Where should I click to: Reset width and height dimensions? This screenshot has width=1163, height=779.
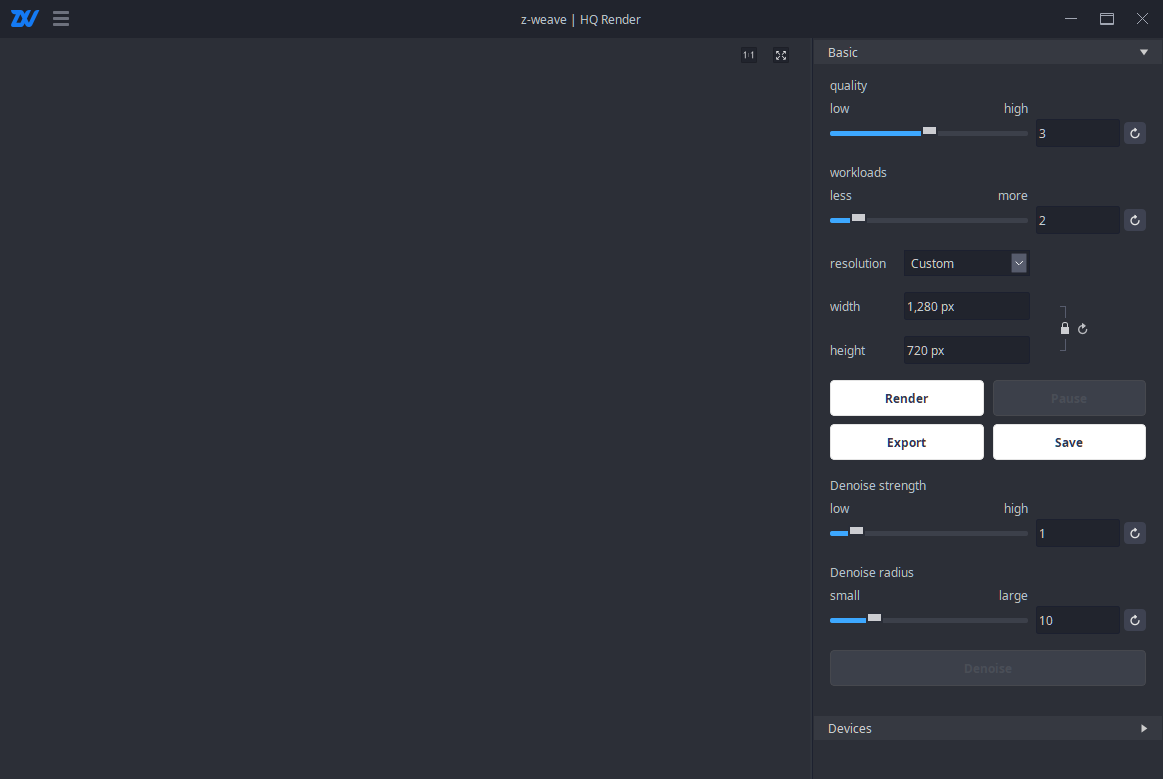pos(1083,329)
